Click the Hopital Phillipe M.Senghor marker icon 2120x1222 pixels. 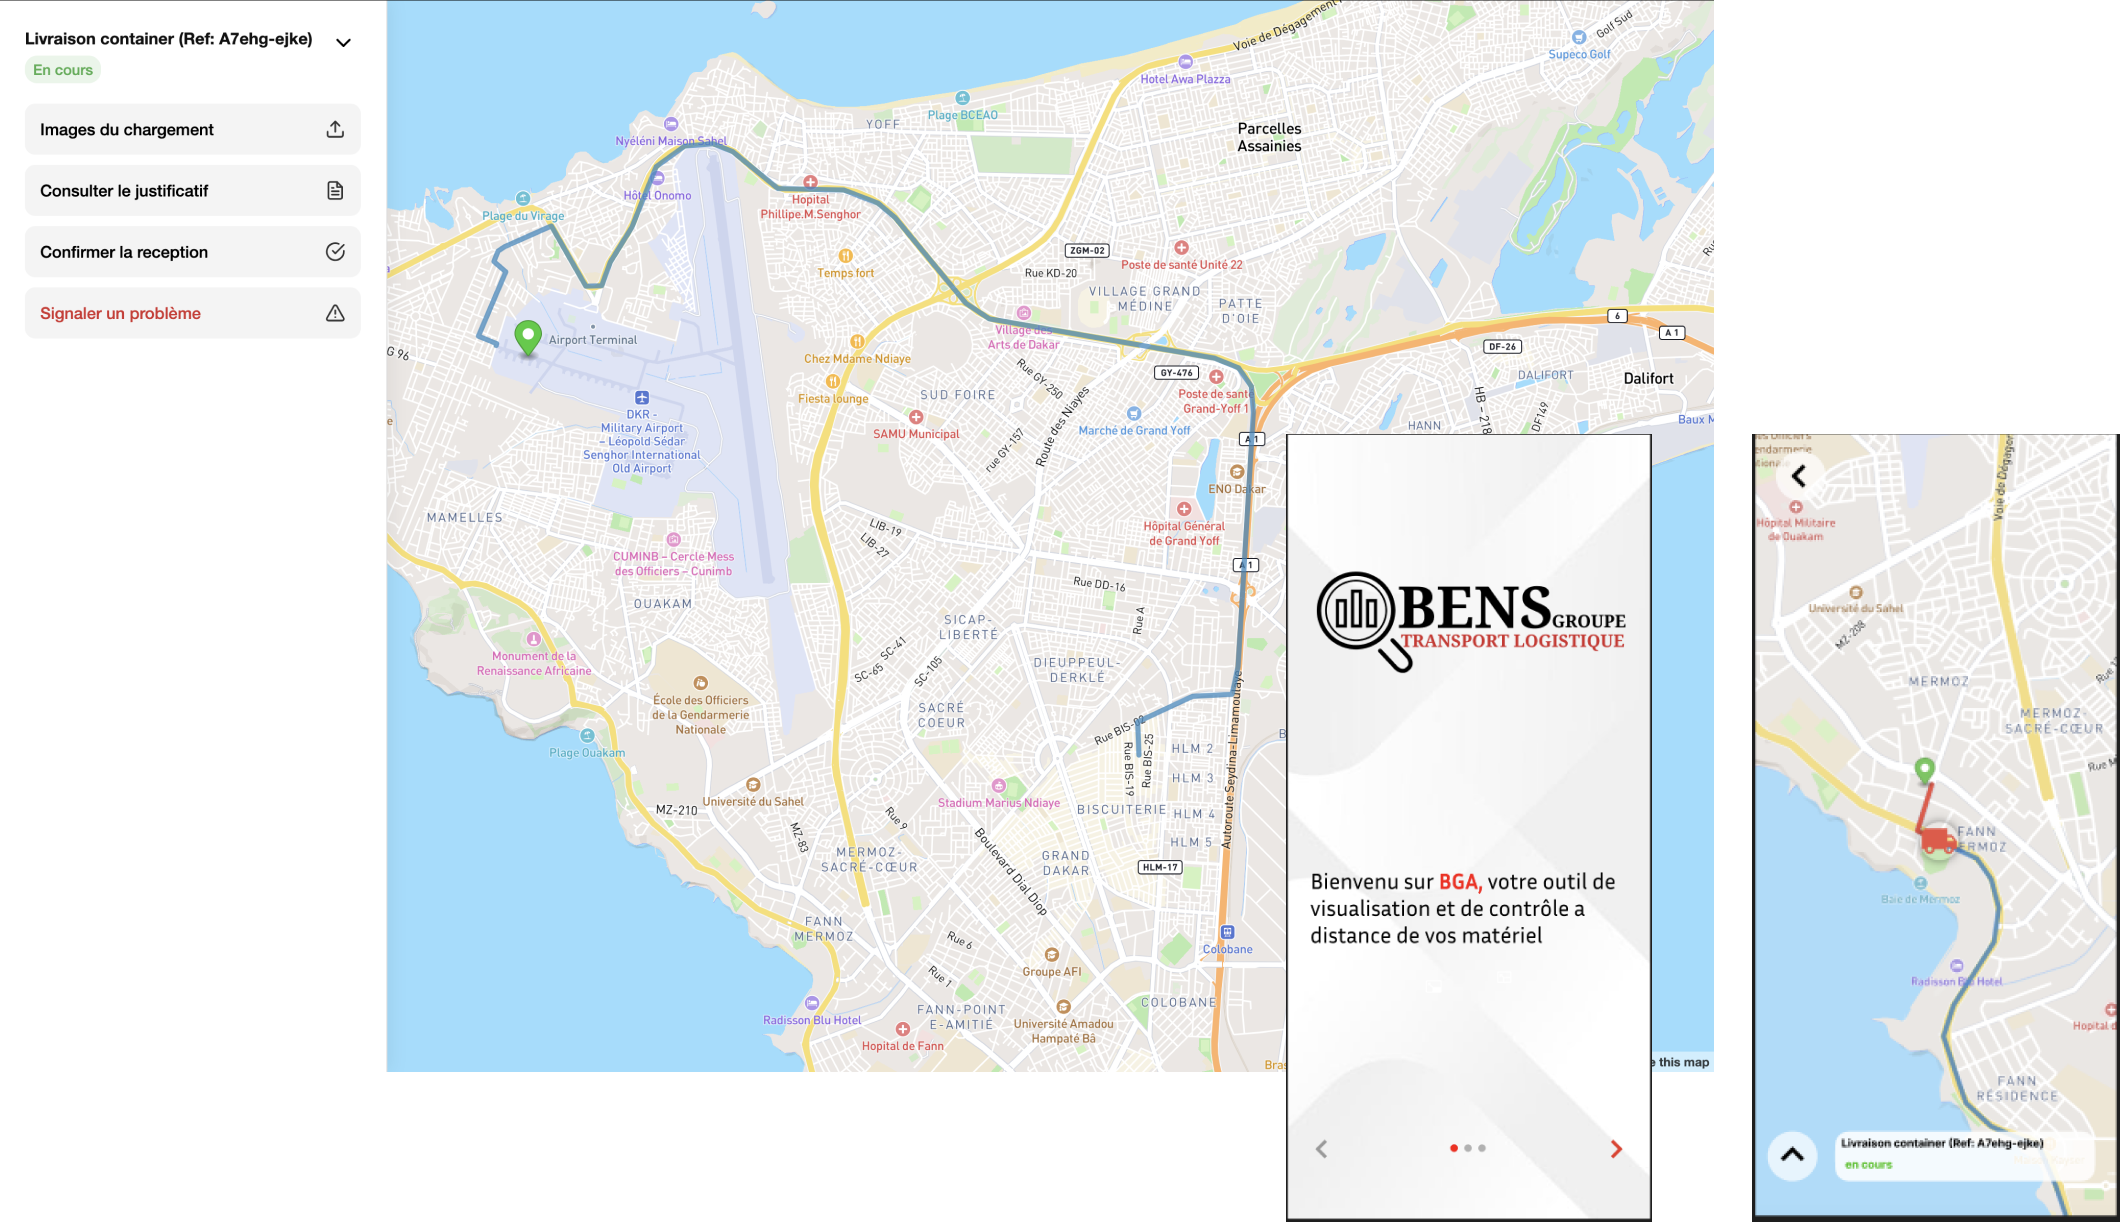point(810,182)
